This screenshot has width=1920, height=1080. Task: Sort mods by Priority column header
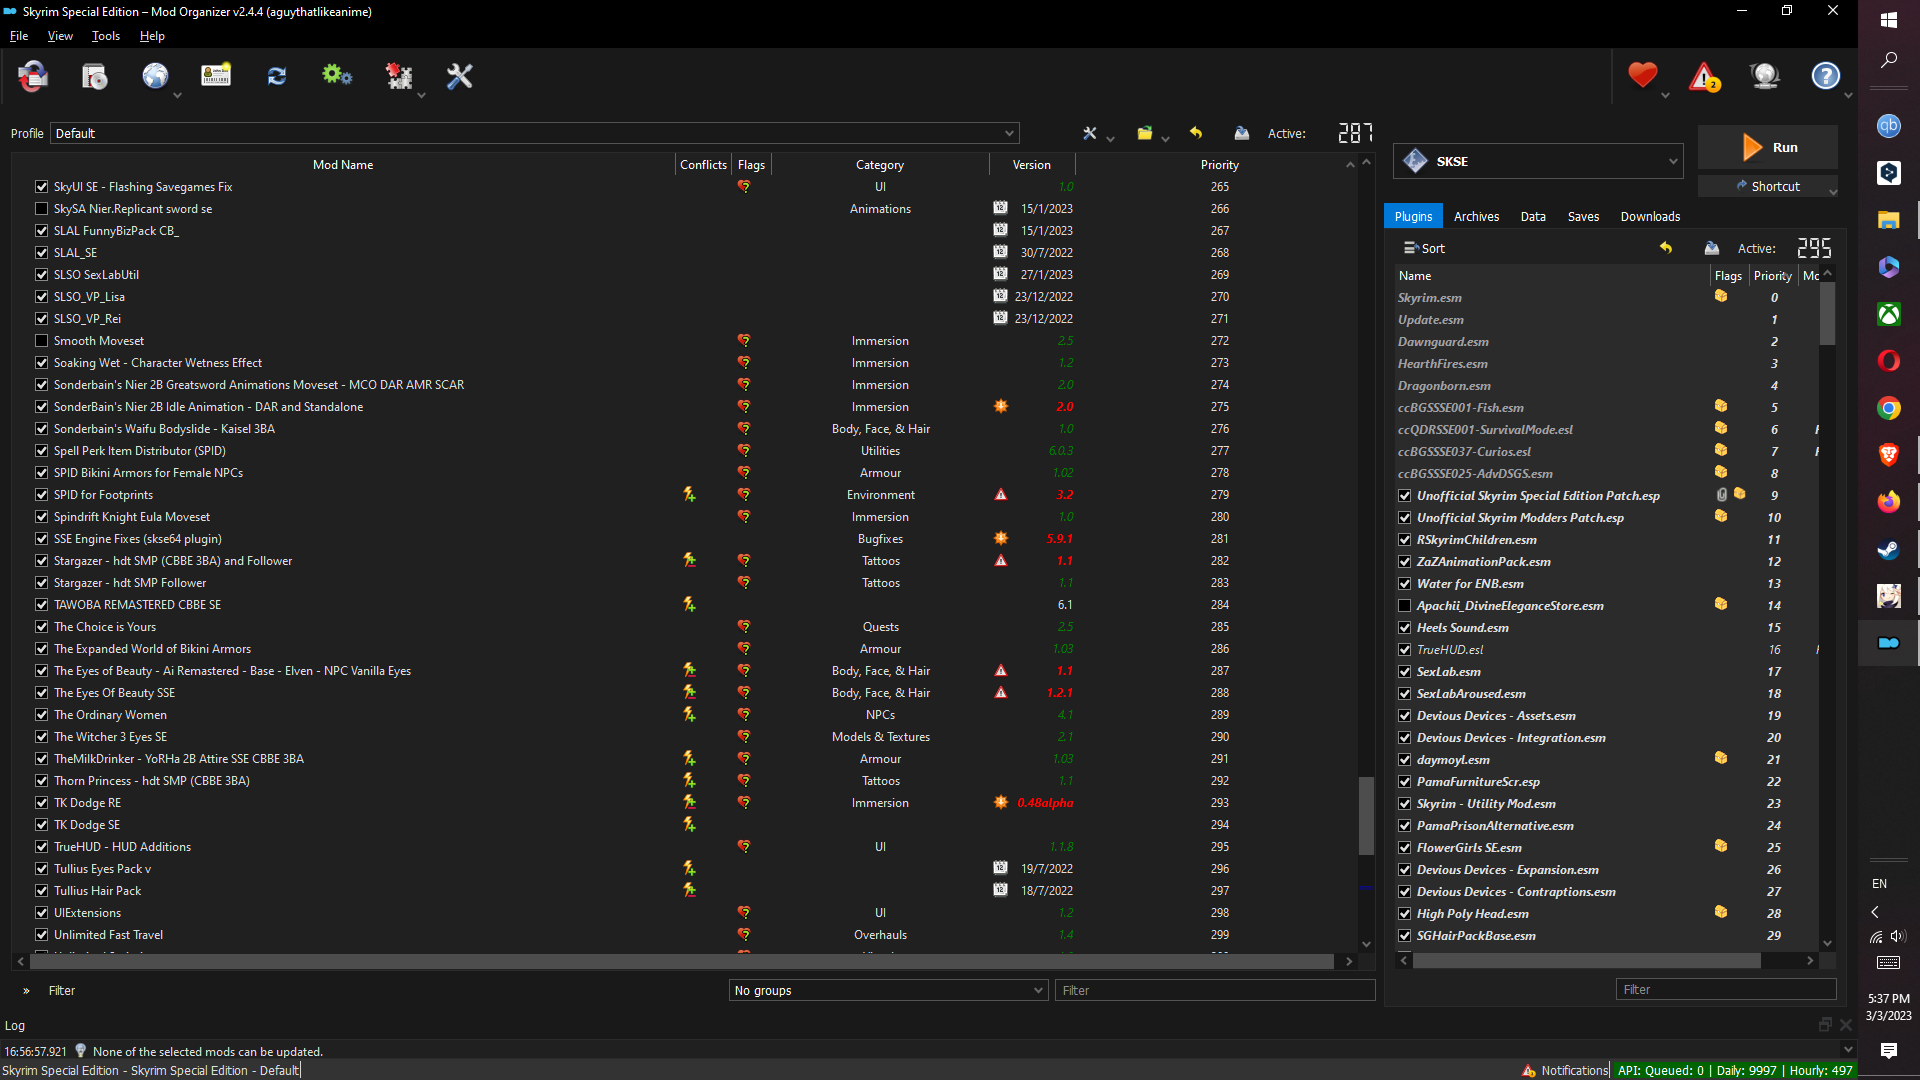pos(1219,164)
